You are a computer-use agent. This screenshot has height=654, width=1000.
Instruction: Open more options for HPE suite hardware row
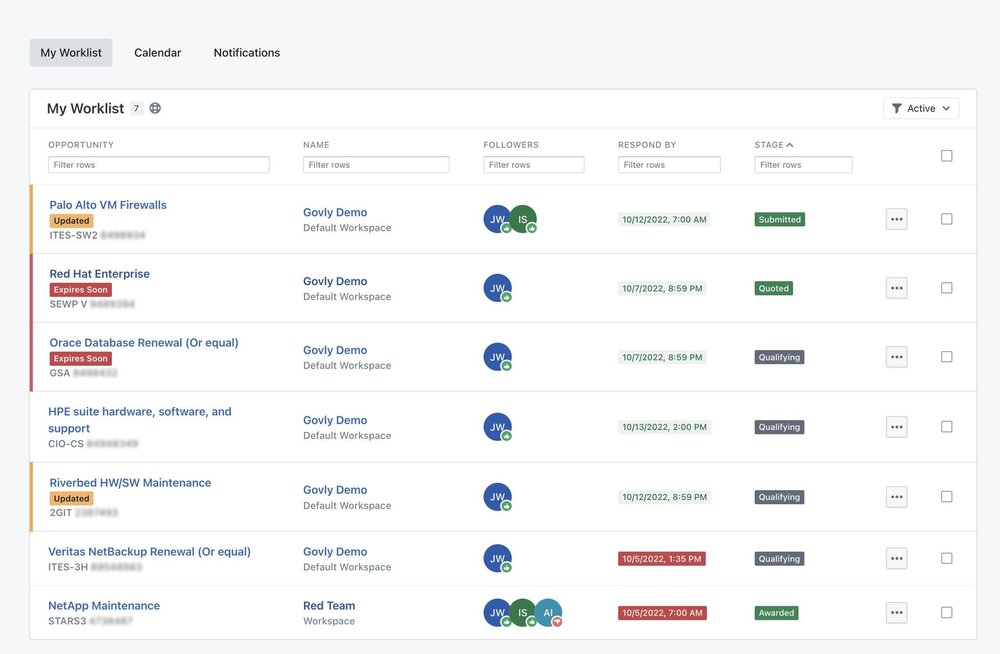click(896, 427)
